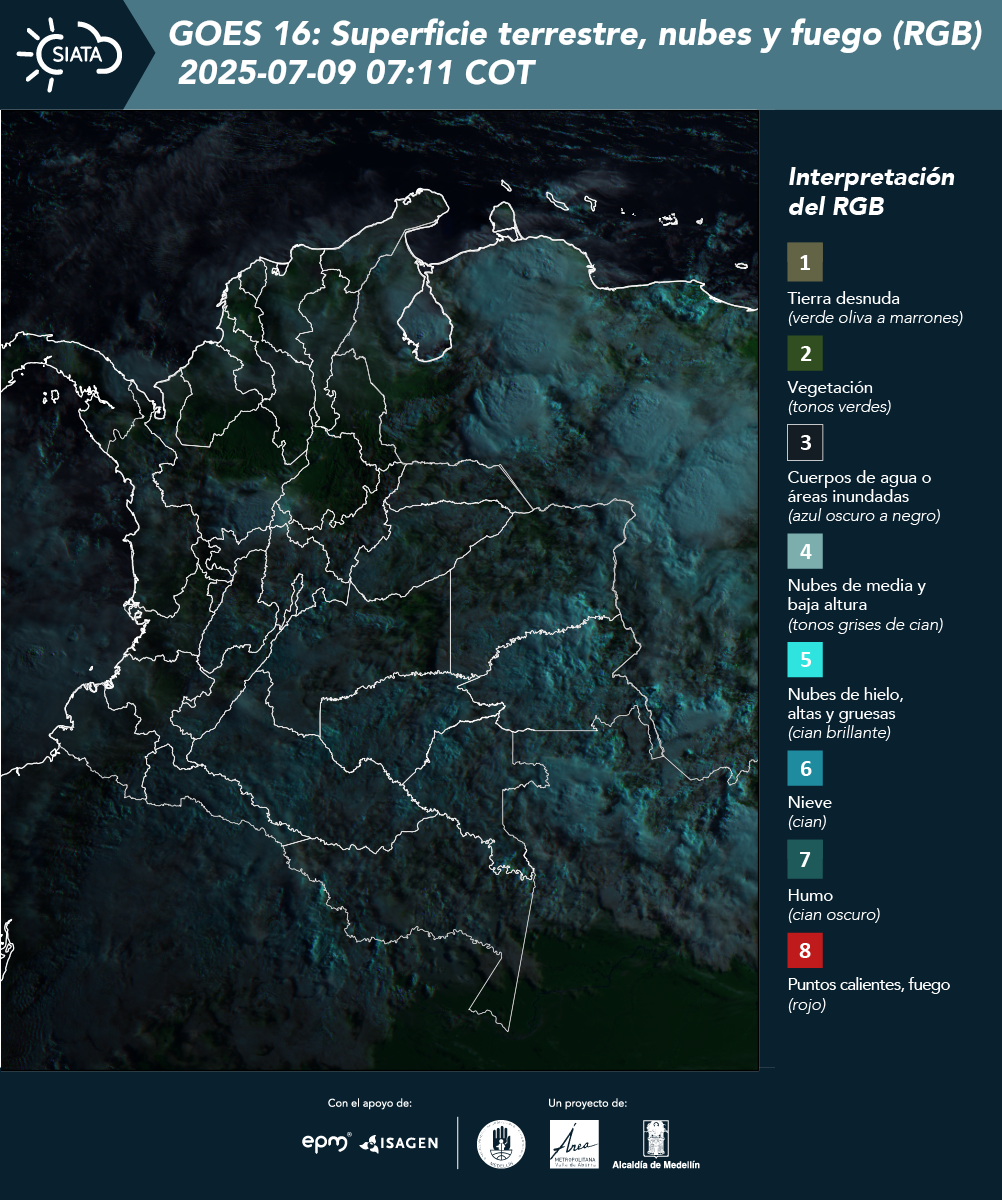The height and width of the screenshot is (1200, 1002).
Task: Click 'Nubes de media y baja altura' label
Action: [x=857, y=595]
